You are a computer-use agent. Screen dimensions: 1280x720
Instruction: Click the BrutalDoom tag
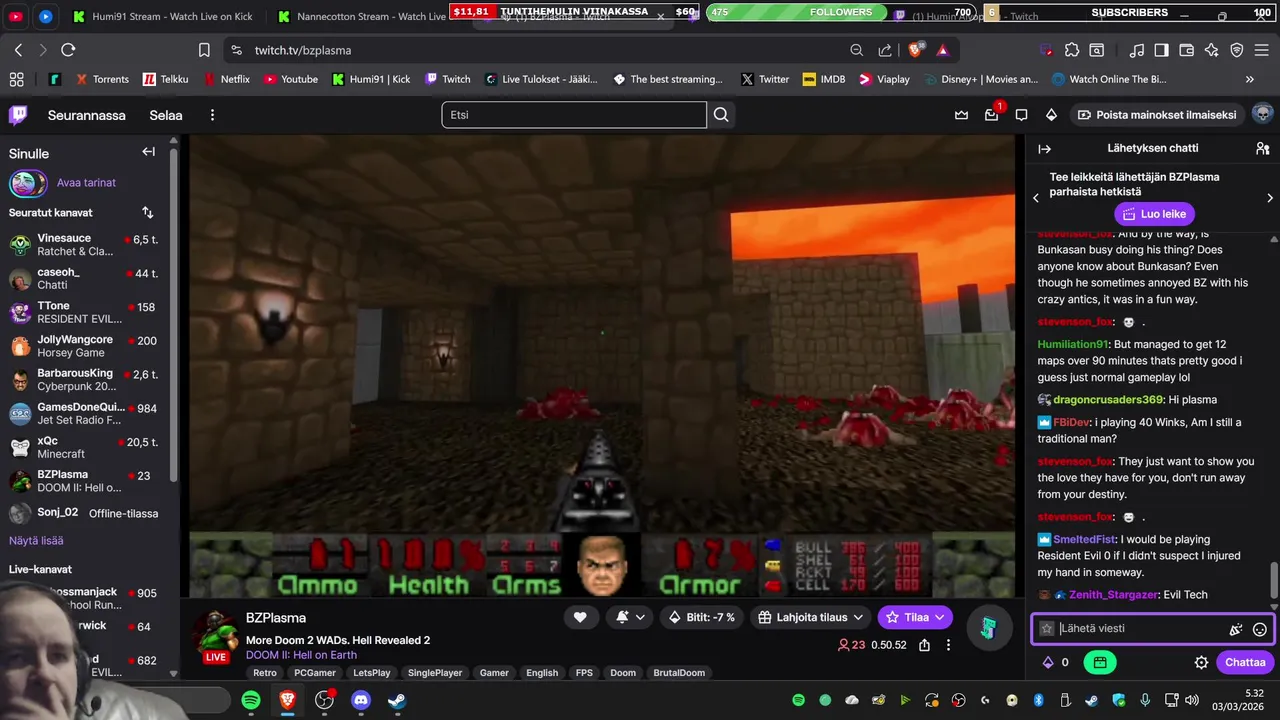point(679,673)
